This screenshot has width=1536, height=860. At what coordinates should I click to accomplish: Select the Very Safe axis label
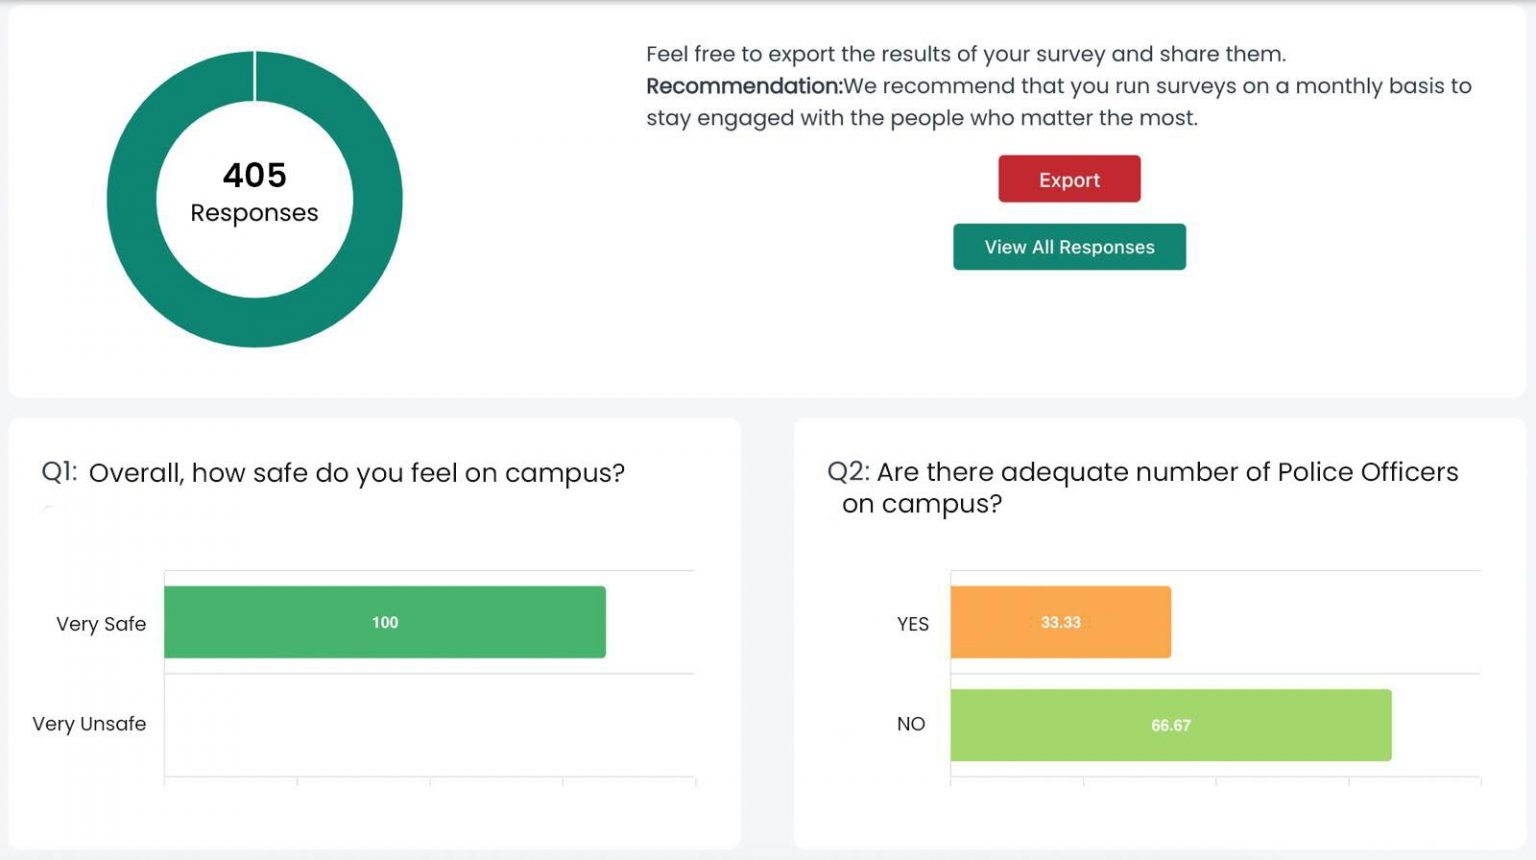(x=101, y=623)
